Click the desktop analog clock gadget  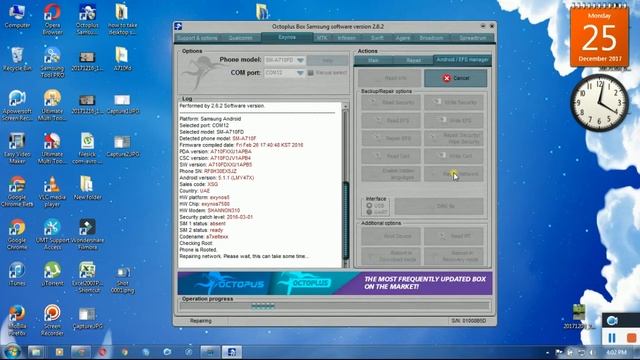pyautogui.click(x=599, y=102)
